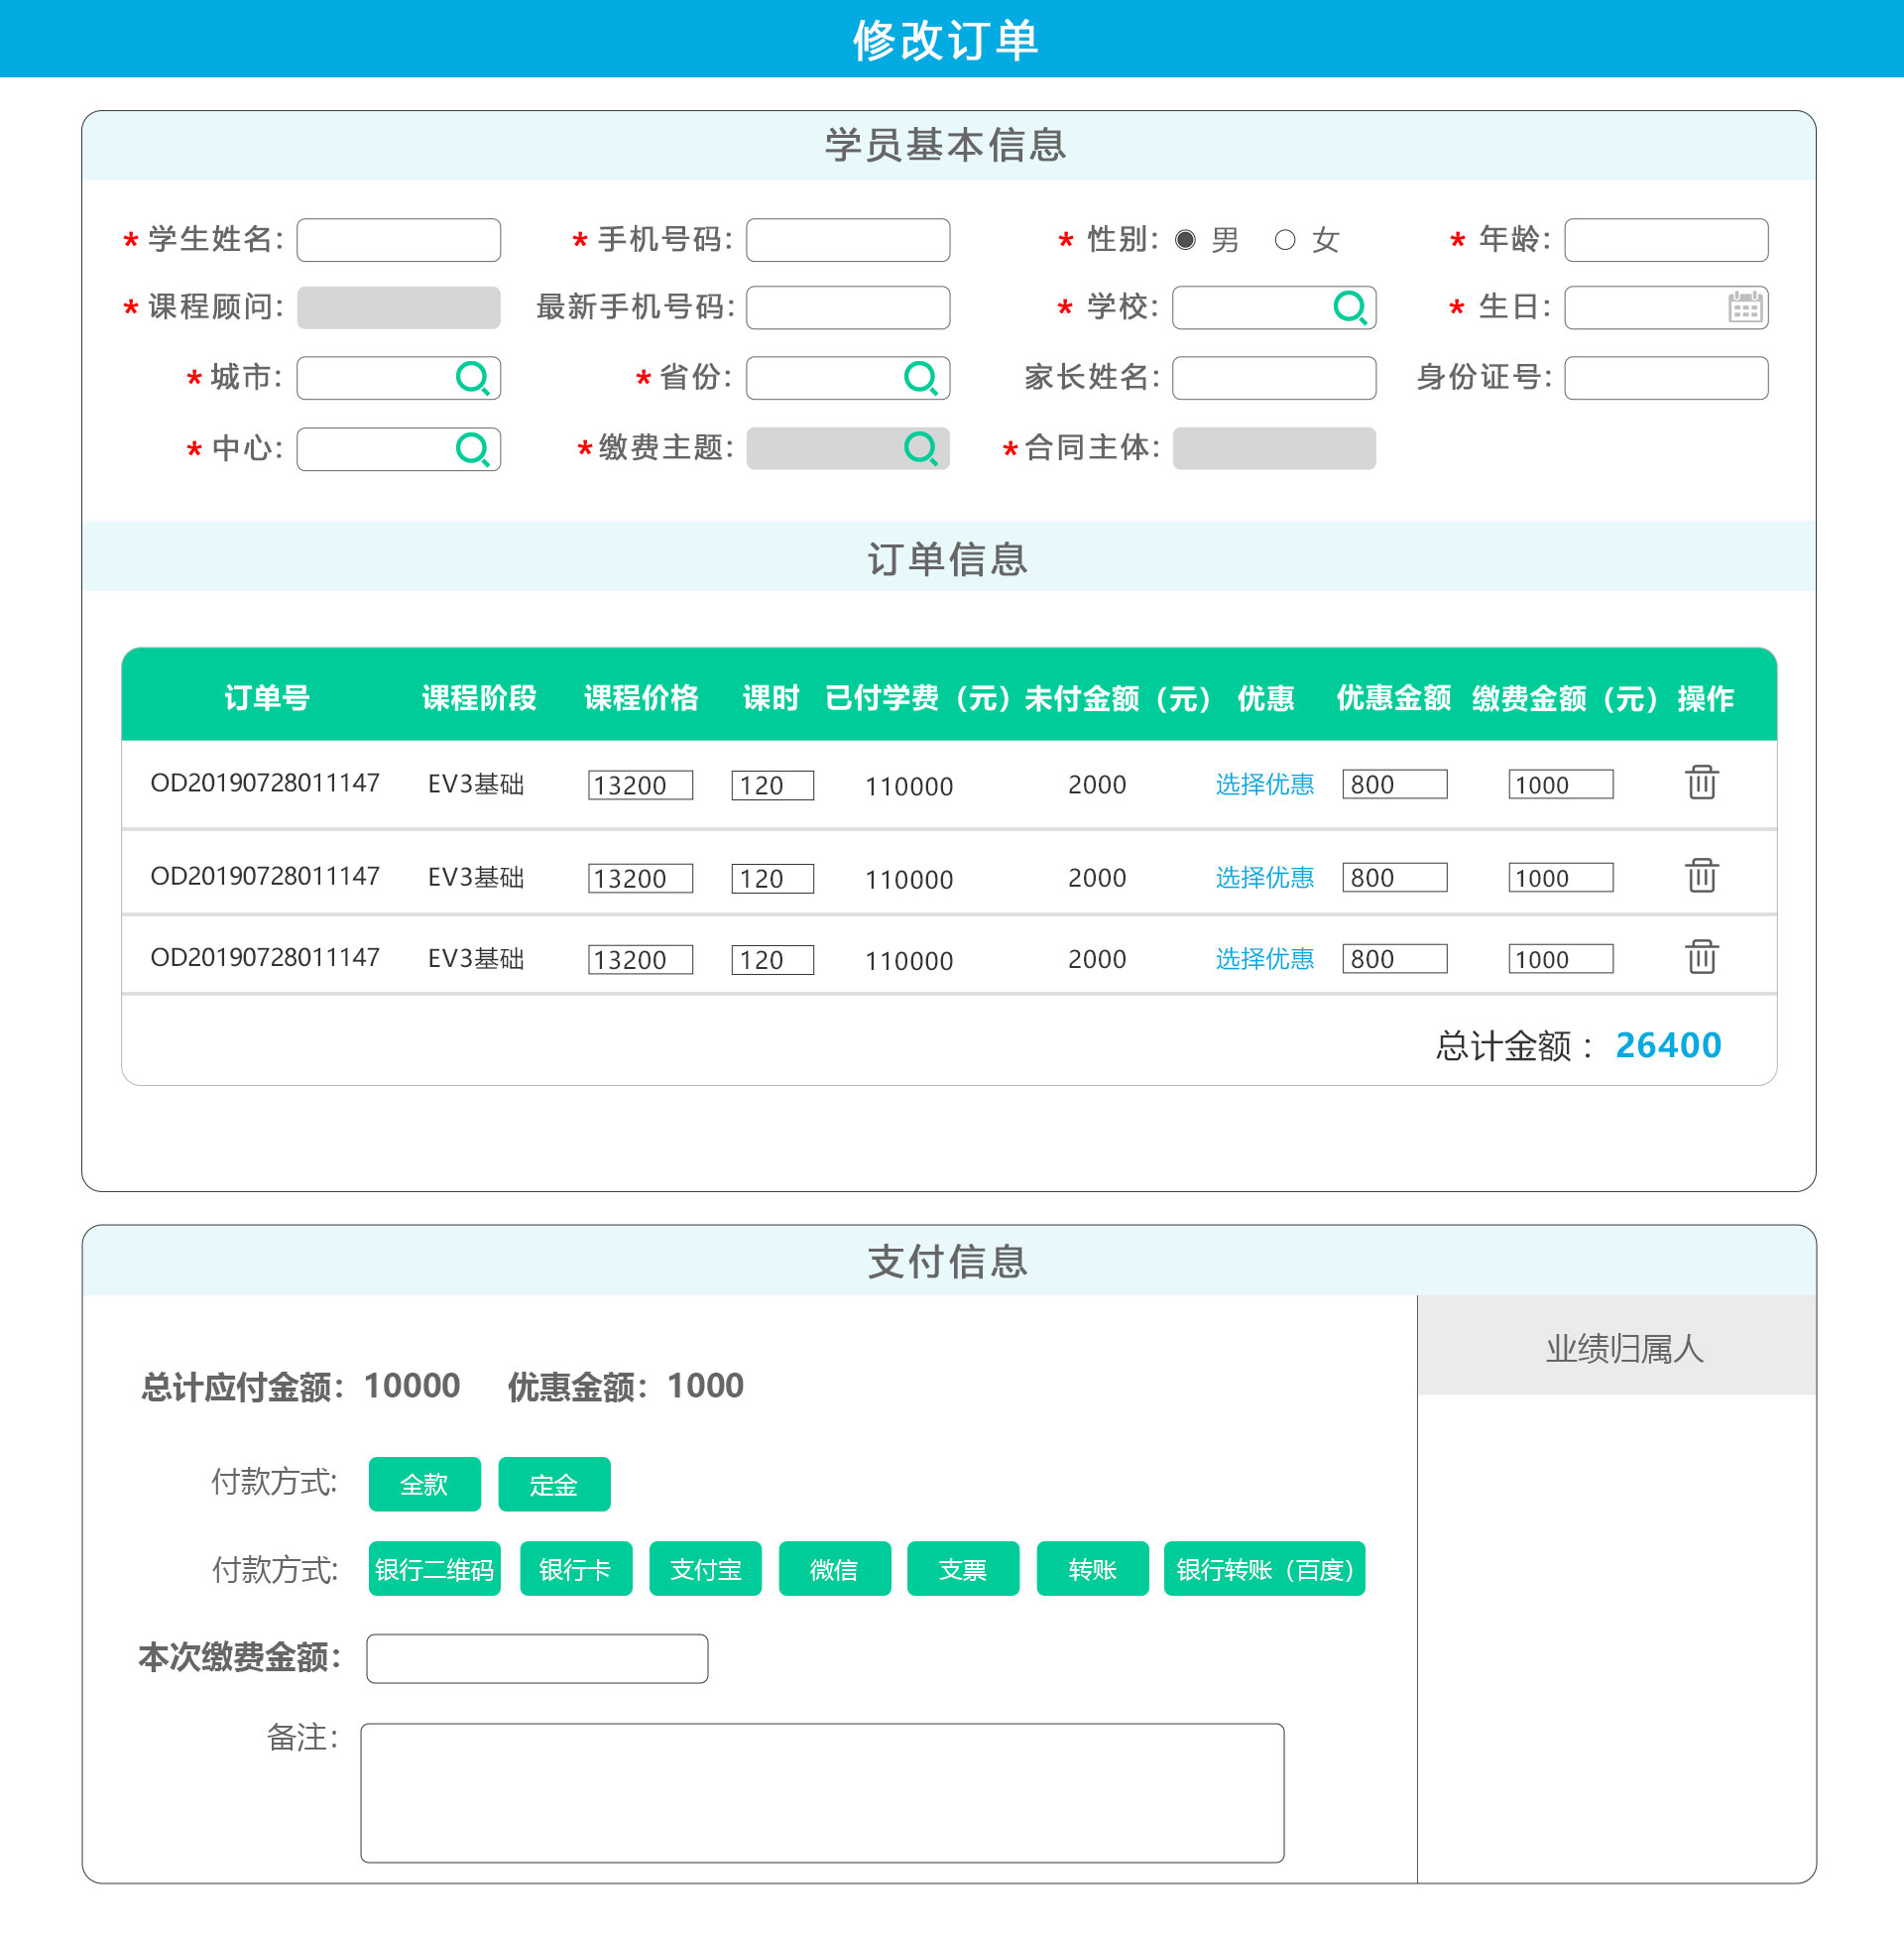
Task: Edit 优惠金额 800 in first order row
Action: pos(1395,784)
